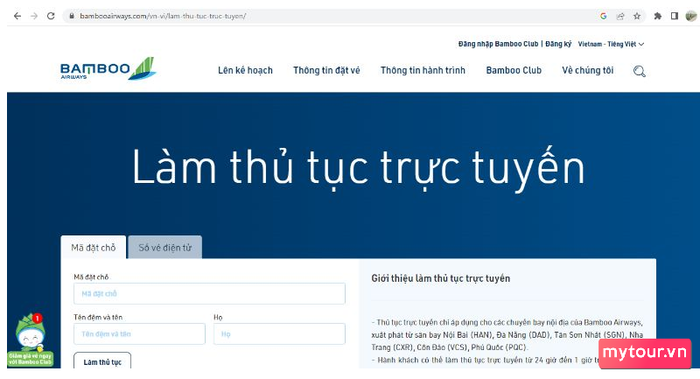The image size is (700, 379).
Task: Go back using the browser back arrow
Action: [17, 16]
